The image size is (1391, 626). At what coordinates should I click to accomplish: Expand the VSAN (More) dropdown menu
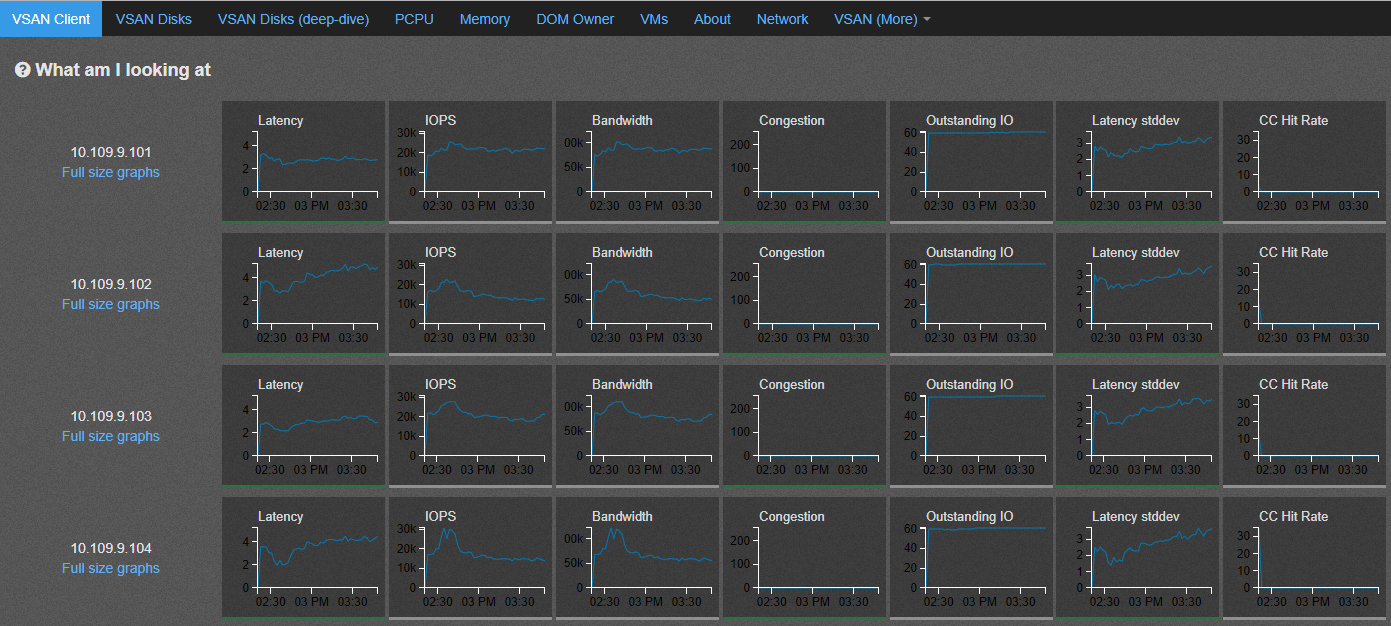(x=882, y=19)
